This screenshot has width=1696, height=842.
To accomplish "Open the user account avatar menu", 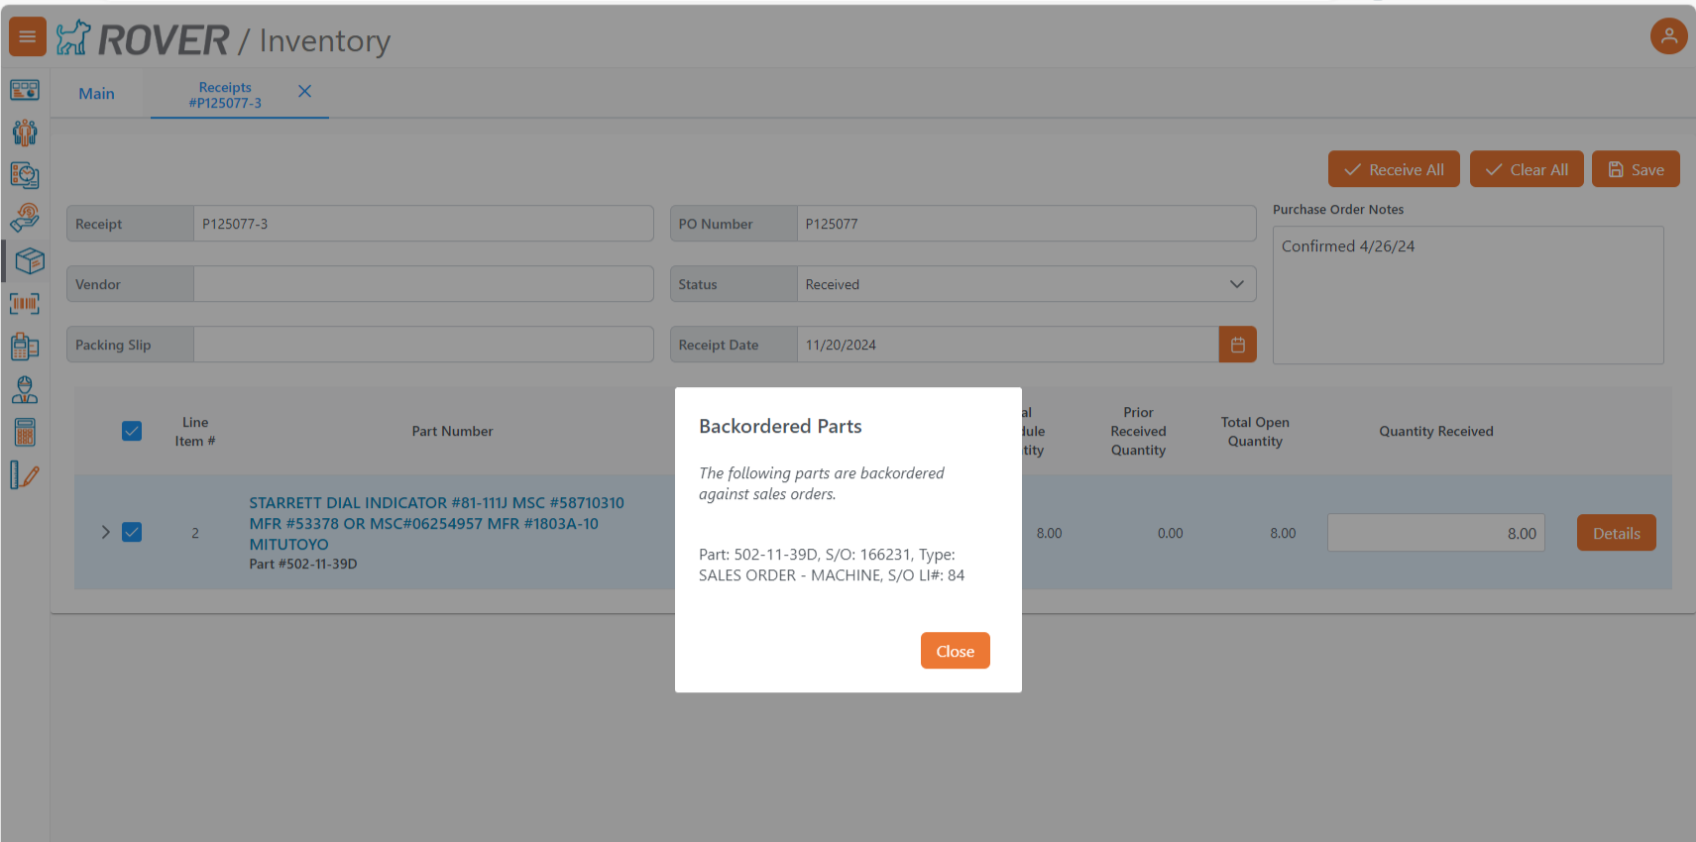I will point(1668,36).
